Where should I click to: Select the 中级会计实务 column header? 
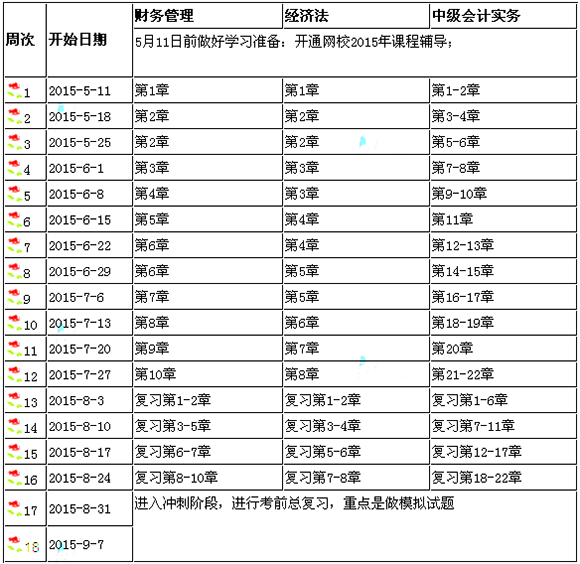pyautogui.click(x=503, y=16)
